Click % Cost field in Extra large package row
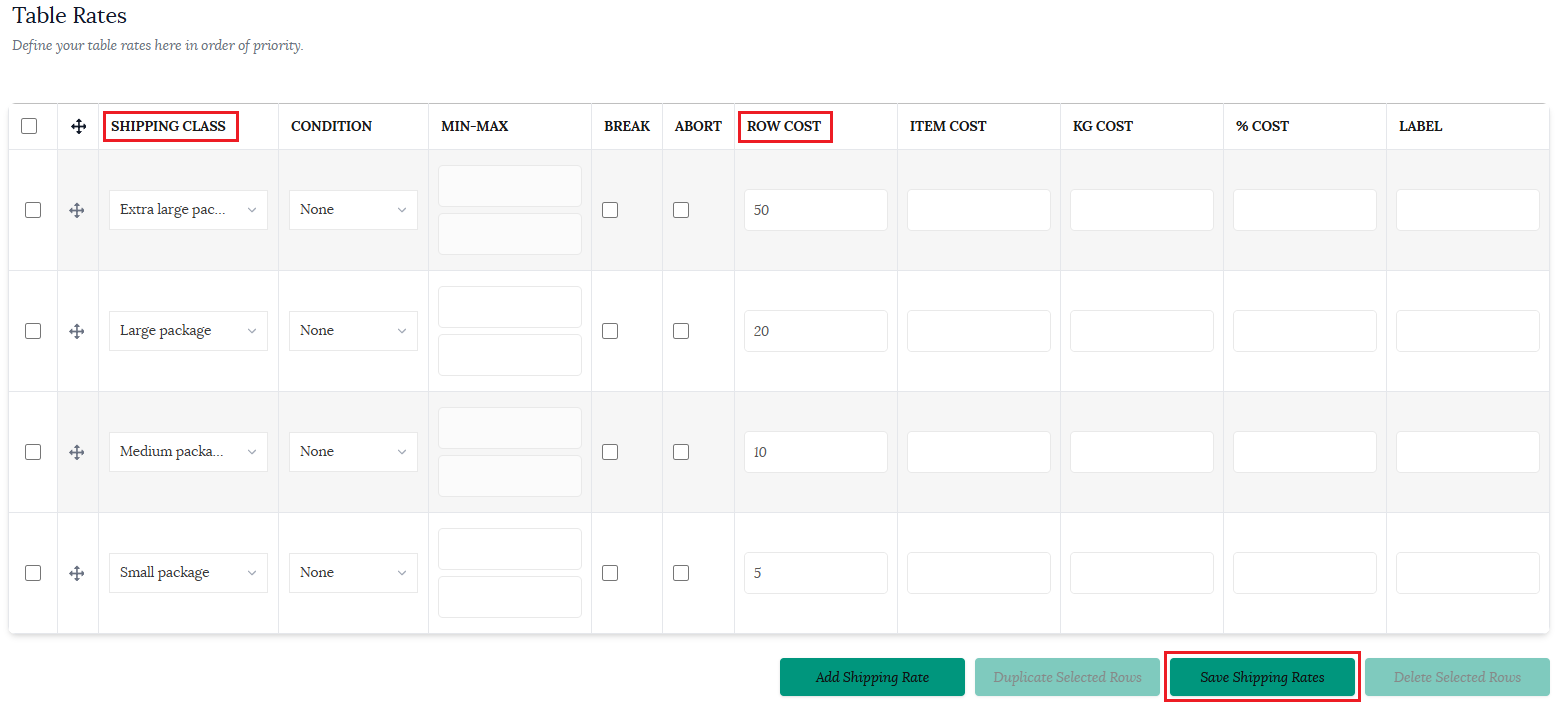The height and width of the screenshot is (706, 1564). pyautogui.click(x=1305, y=210)
